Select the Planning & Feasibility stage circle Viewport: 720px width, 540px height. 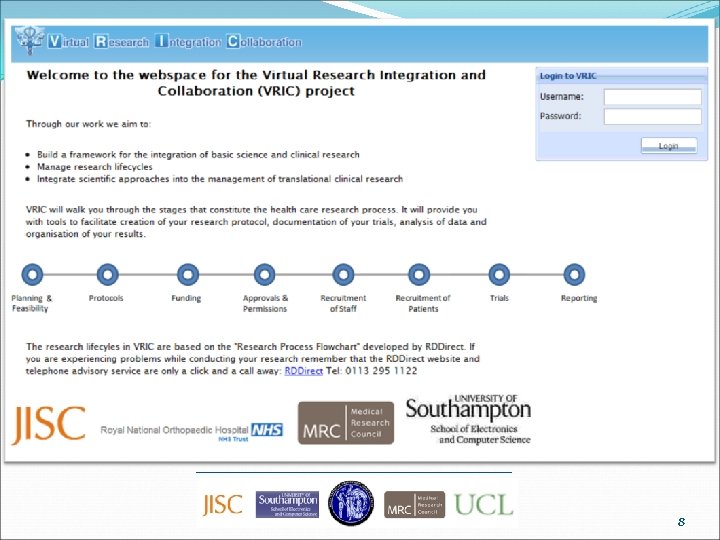(x=32, y=275)
